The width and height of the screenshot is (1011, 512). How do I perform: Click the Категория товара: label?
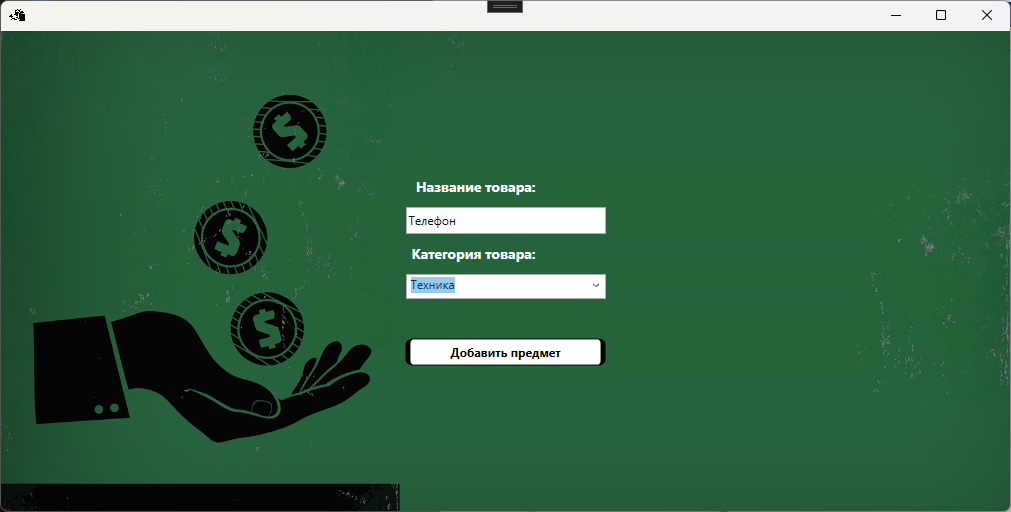click(x=473, y=255)
